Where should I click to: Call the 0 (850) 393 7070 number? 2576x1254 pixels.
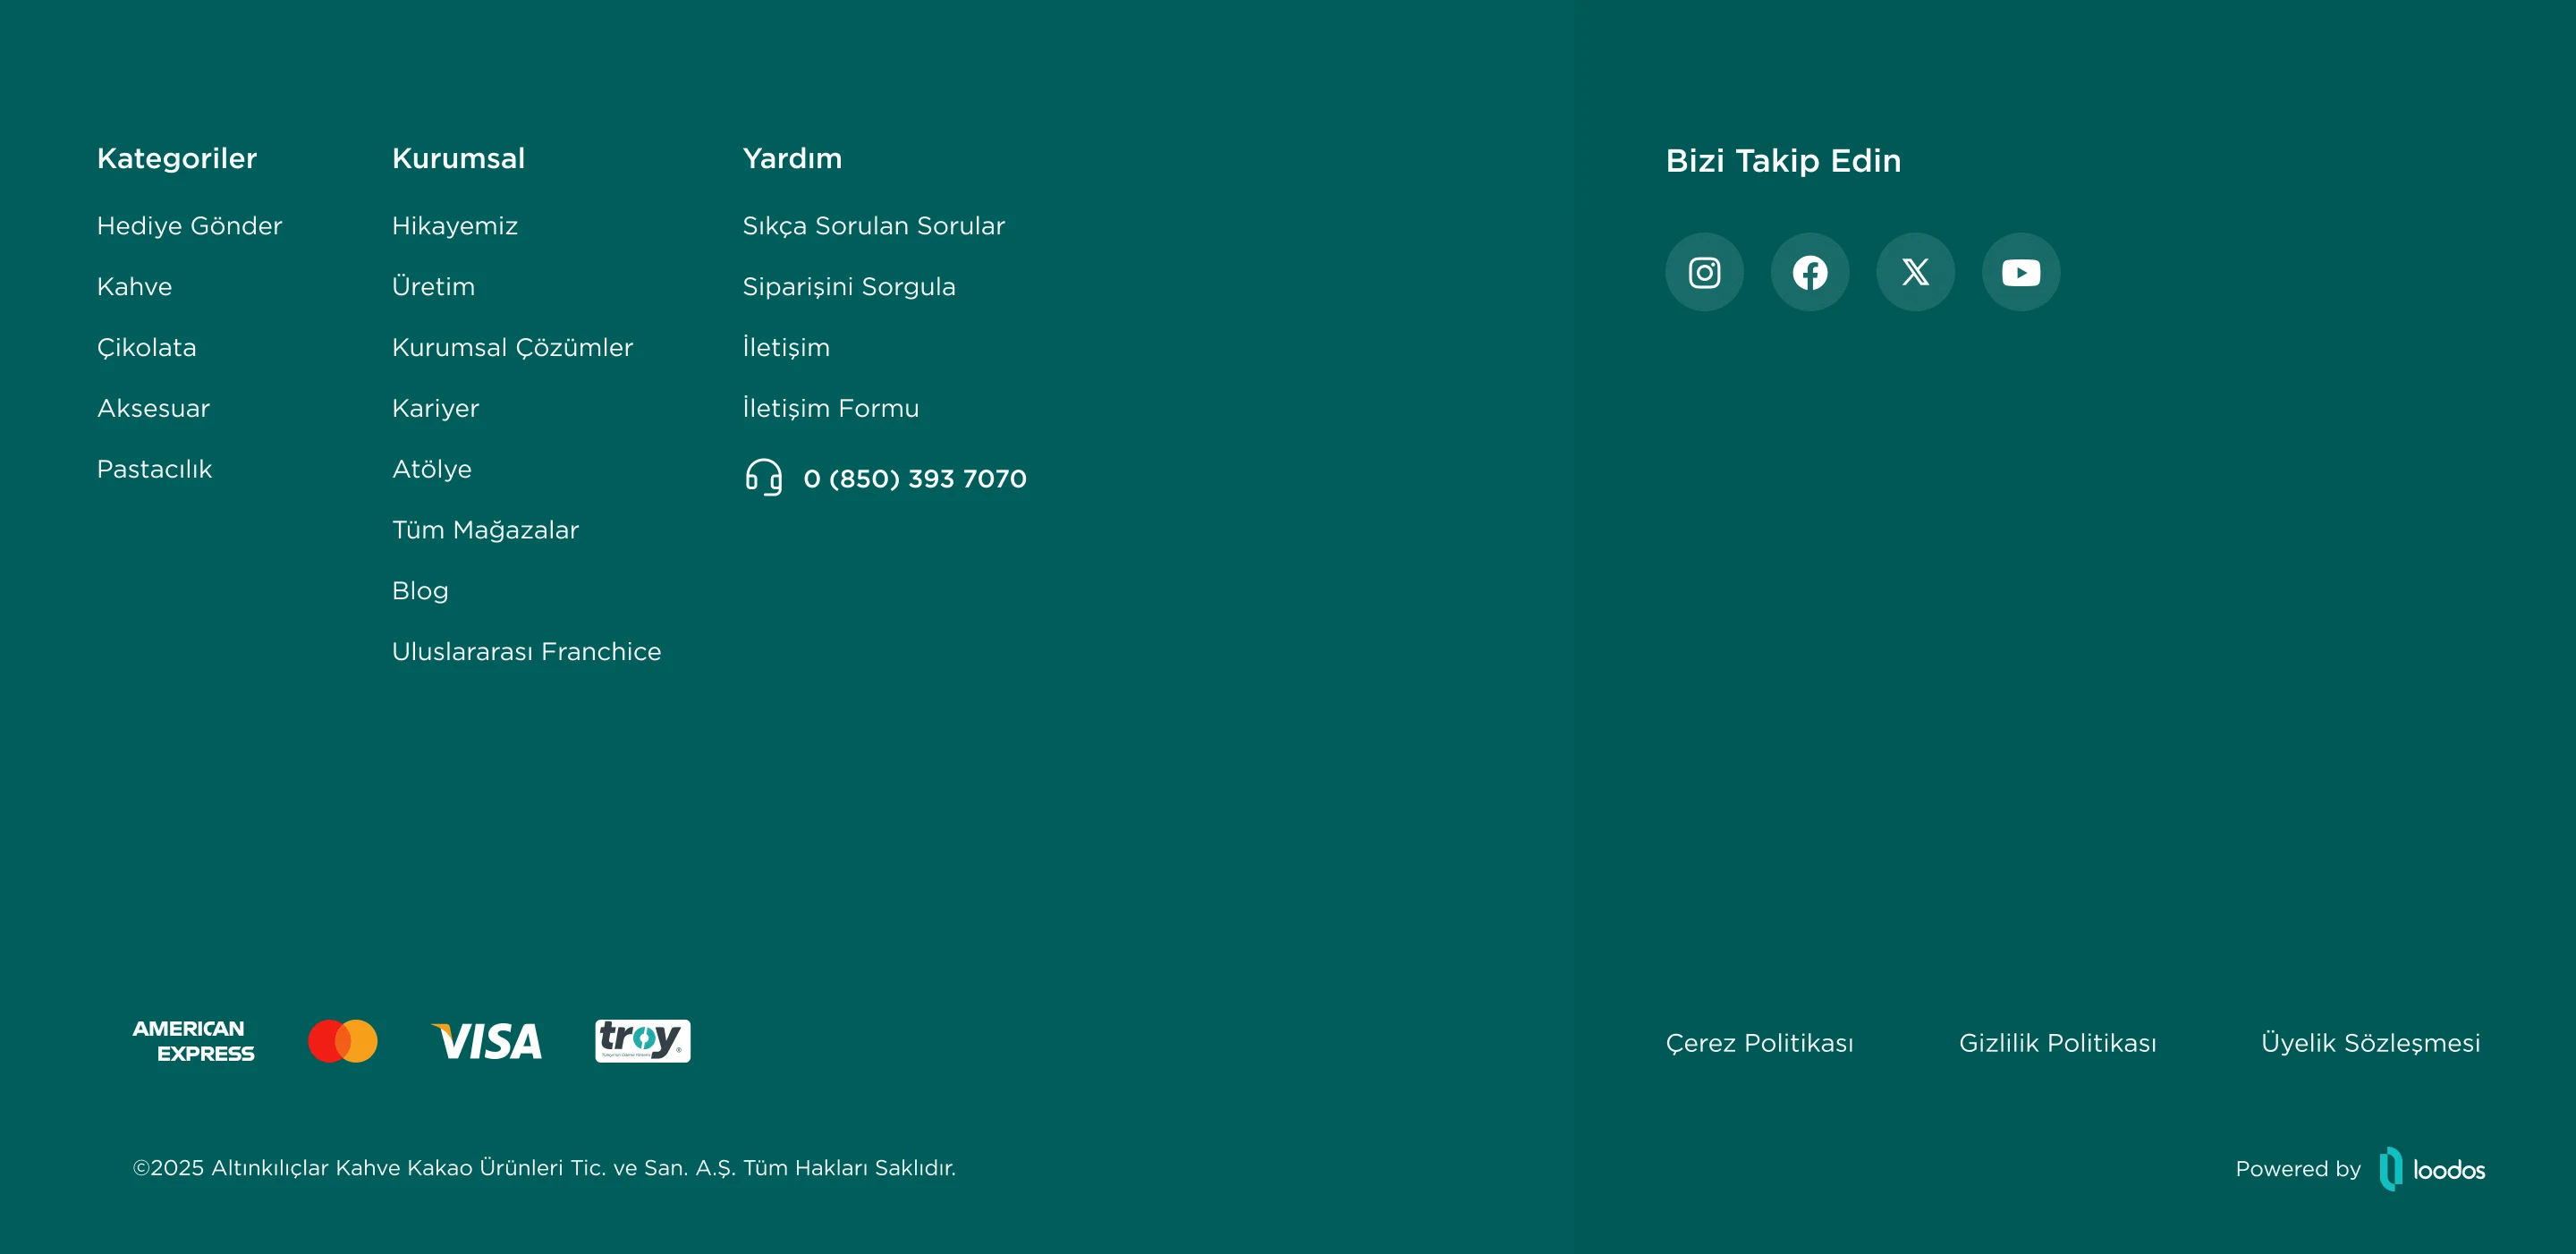915,478
